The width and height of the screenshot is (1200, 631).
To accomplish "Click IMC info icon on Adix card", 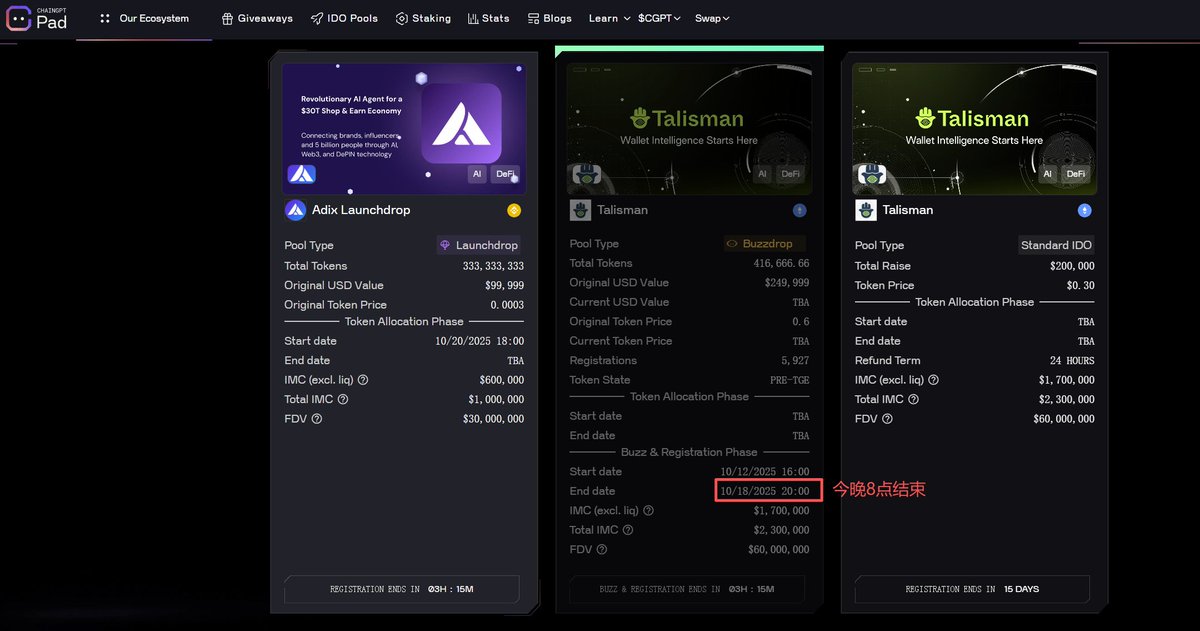I will (363, 380).
